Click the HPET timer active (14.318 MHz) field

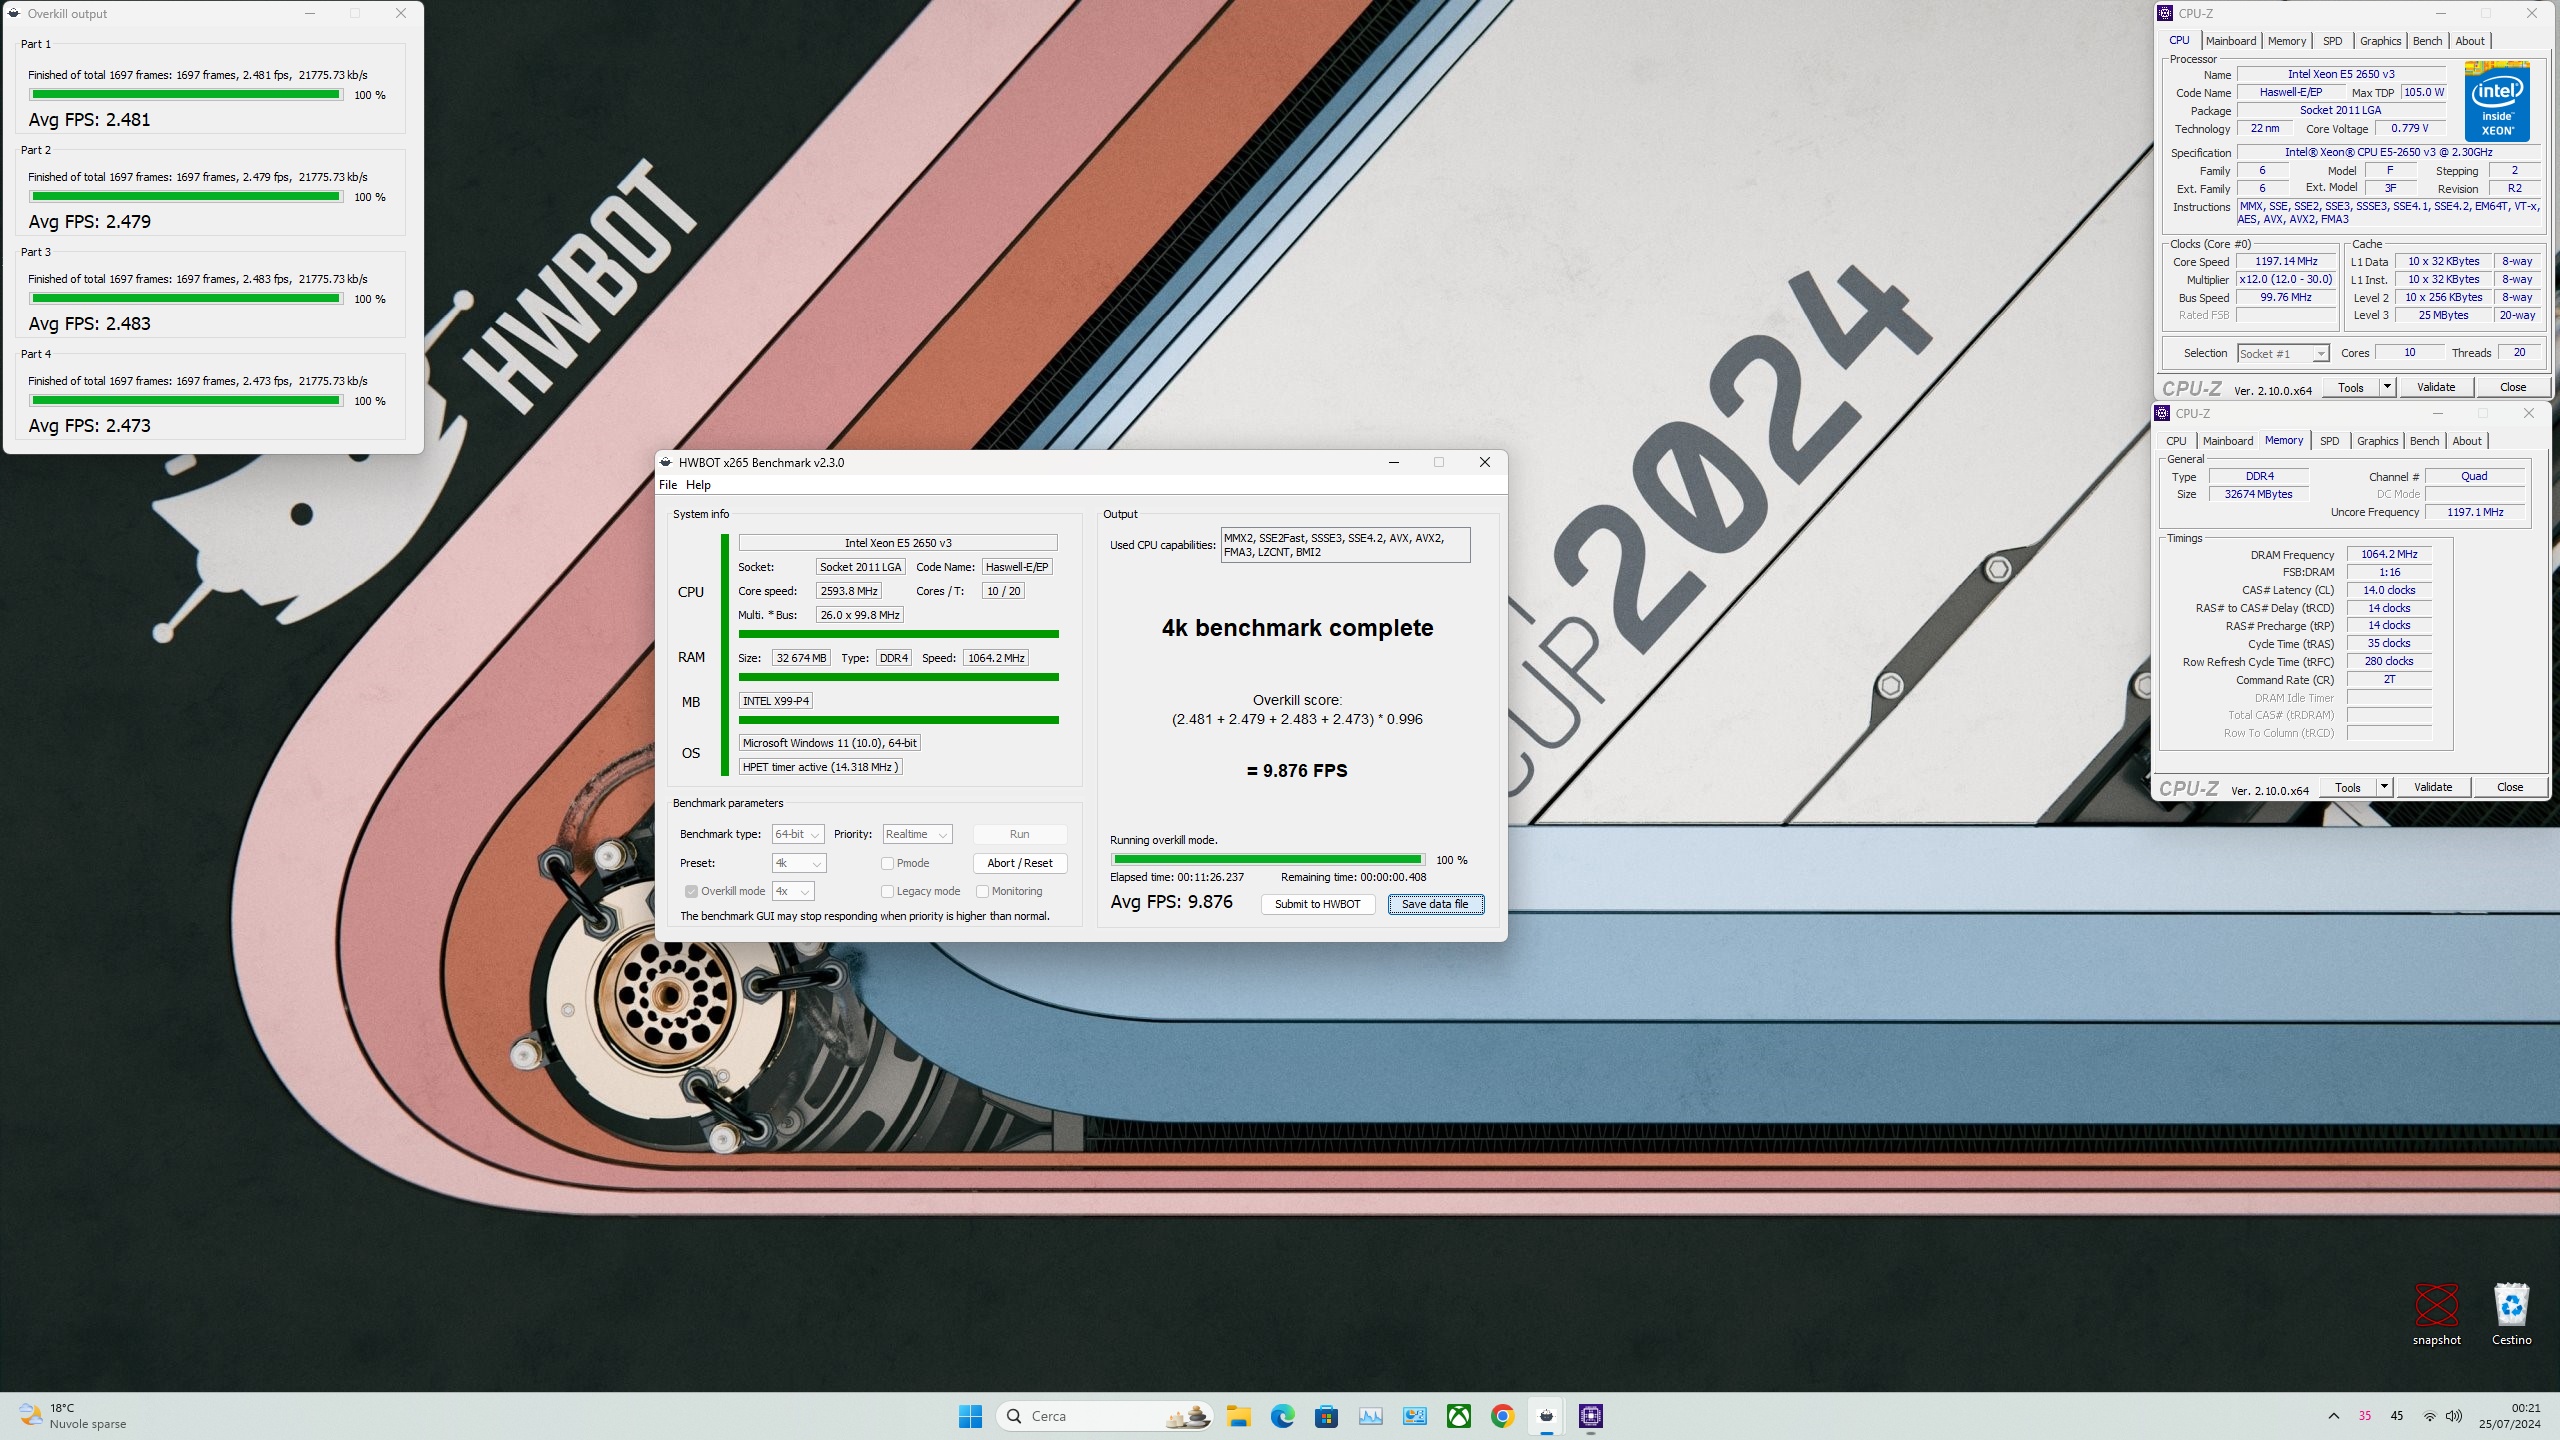click(821, 767)
